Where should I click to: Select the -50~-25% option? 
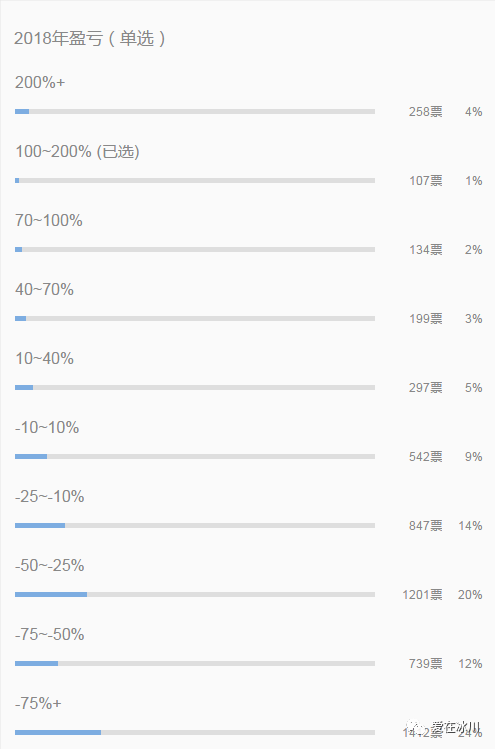click(50, 566)
